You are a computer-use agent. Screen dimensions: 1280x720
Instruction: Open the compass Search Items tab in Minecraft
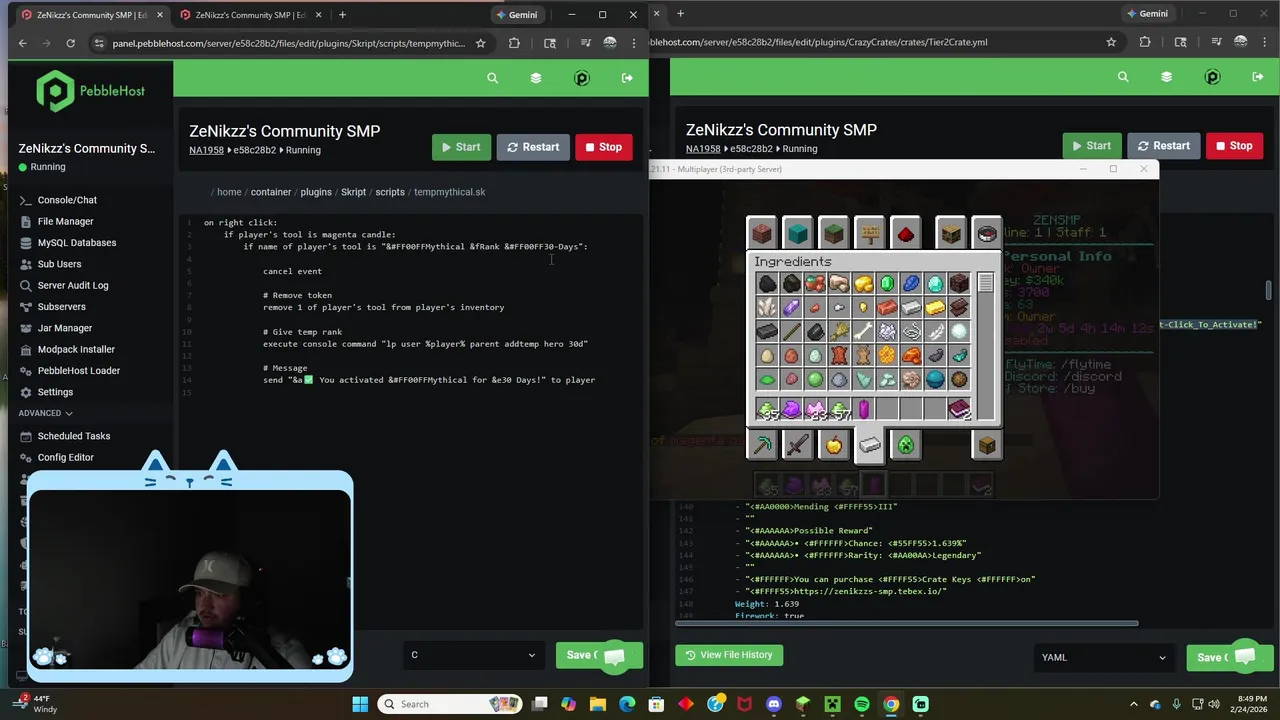coord(987,233)
